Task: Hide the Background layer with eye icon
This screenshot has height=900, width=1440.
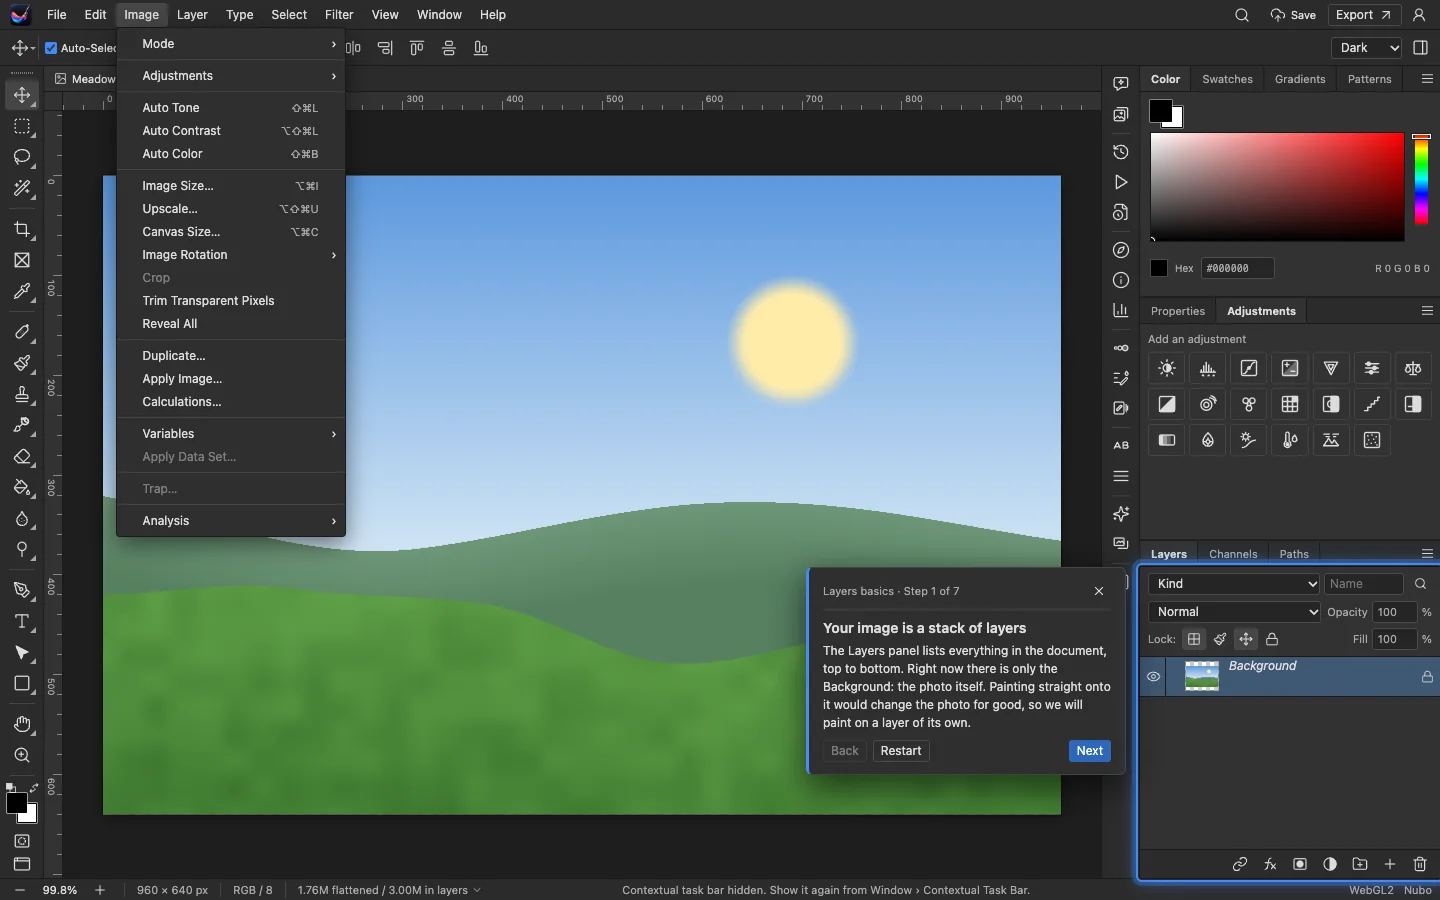Action: [x=1153, y=677]
